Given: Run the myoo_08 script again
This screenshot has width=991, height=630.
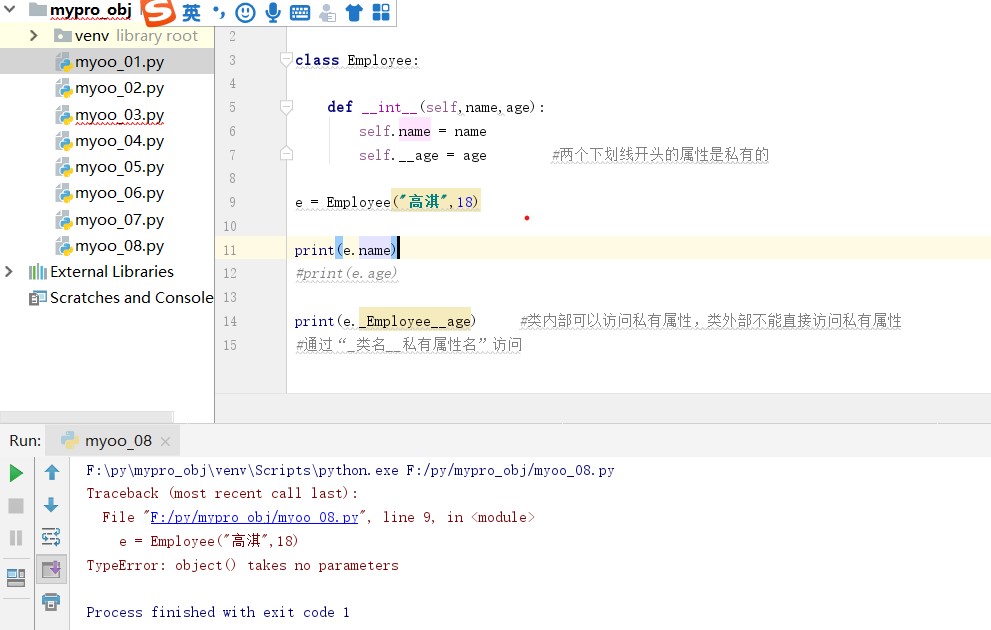Looking at the screenshot, I should 16,473.
